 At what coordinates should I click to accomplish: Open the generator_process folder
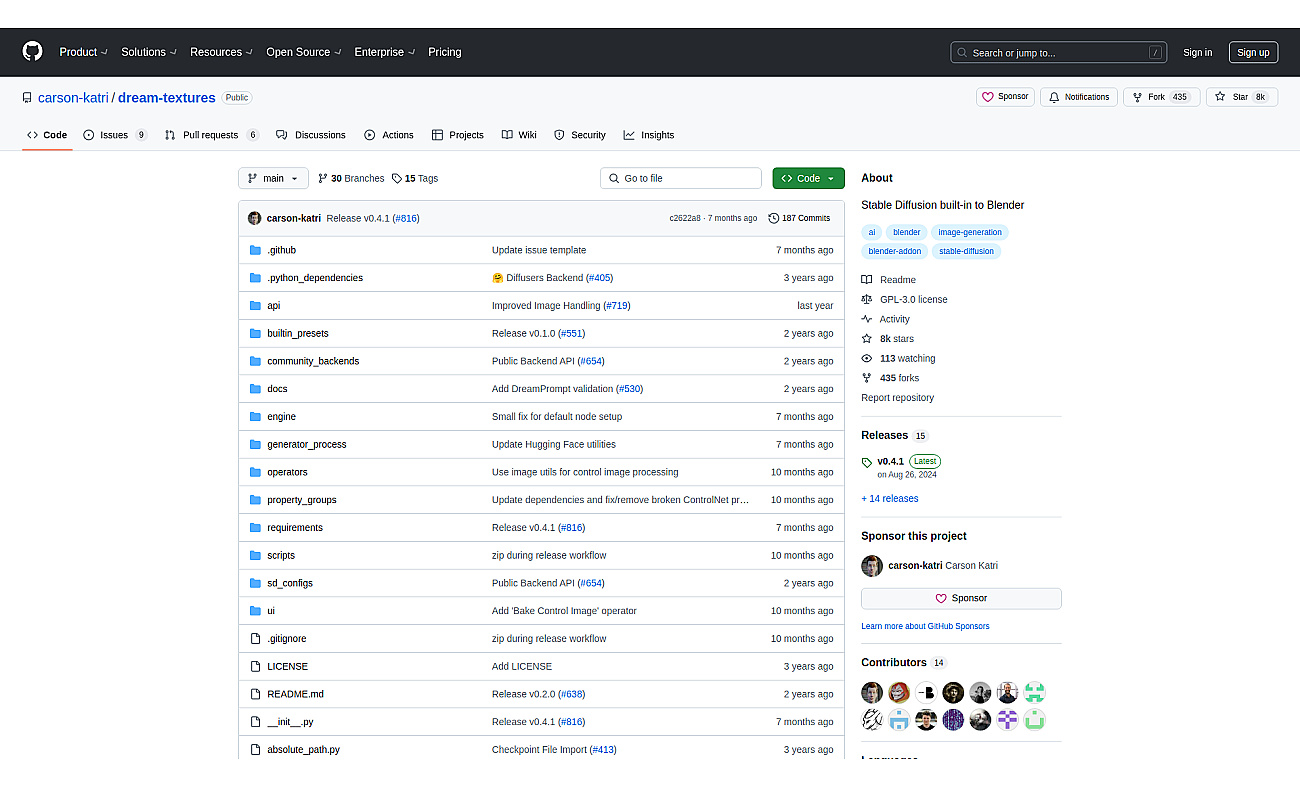[307, 444]
